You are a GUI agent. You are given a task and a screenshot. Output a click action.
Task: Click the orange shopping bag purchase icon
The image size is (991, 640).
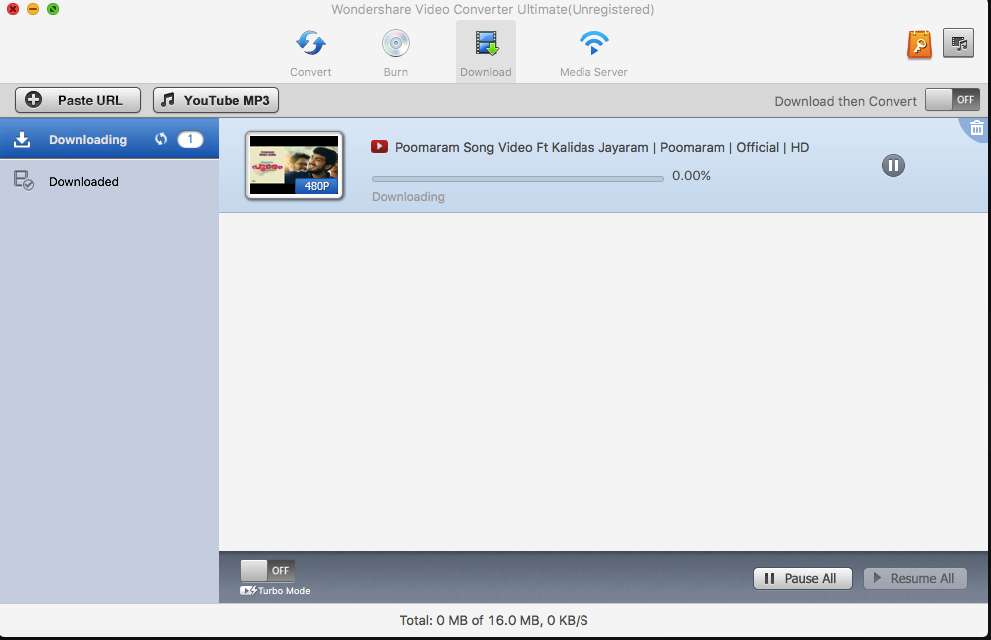tap(919, 44)
